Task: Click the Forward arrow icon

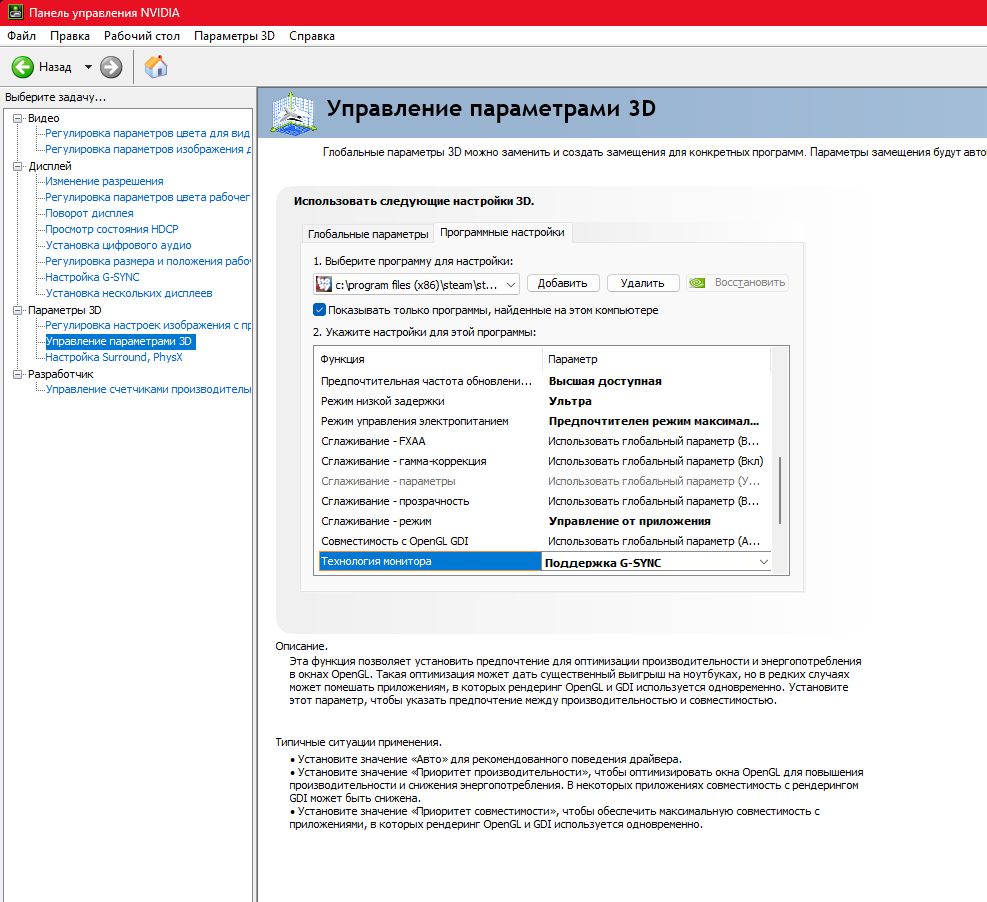Action: pyautogui.click(x=111, y=67)
